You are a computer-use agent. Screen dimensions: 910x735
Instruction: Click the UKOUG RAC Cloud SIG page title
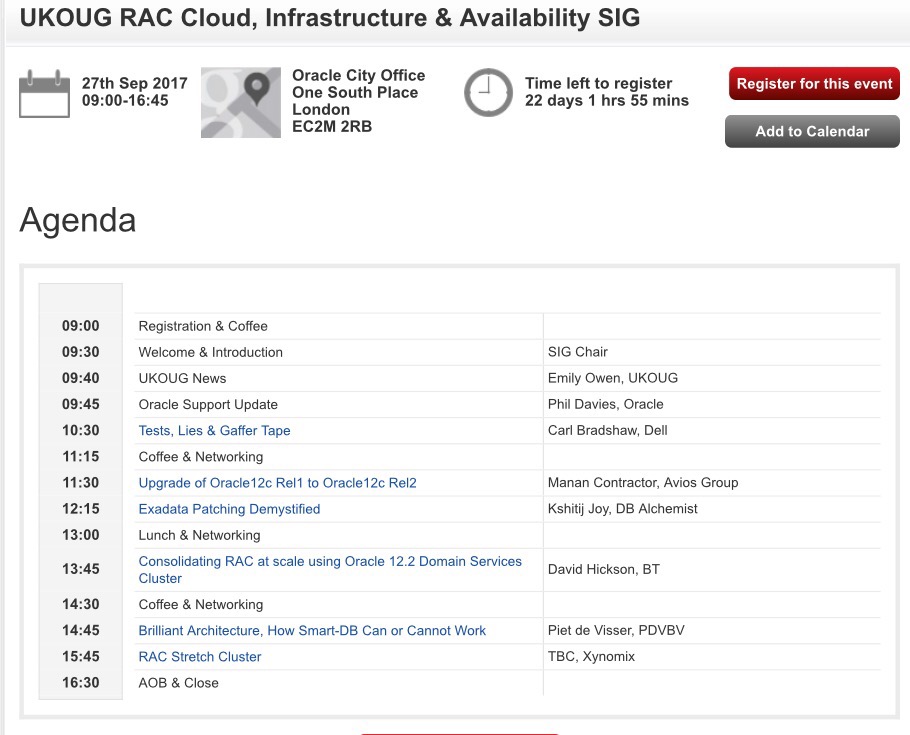pyautogui.click(x=330, y=18)
